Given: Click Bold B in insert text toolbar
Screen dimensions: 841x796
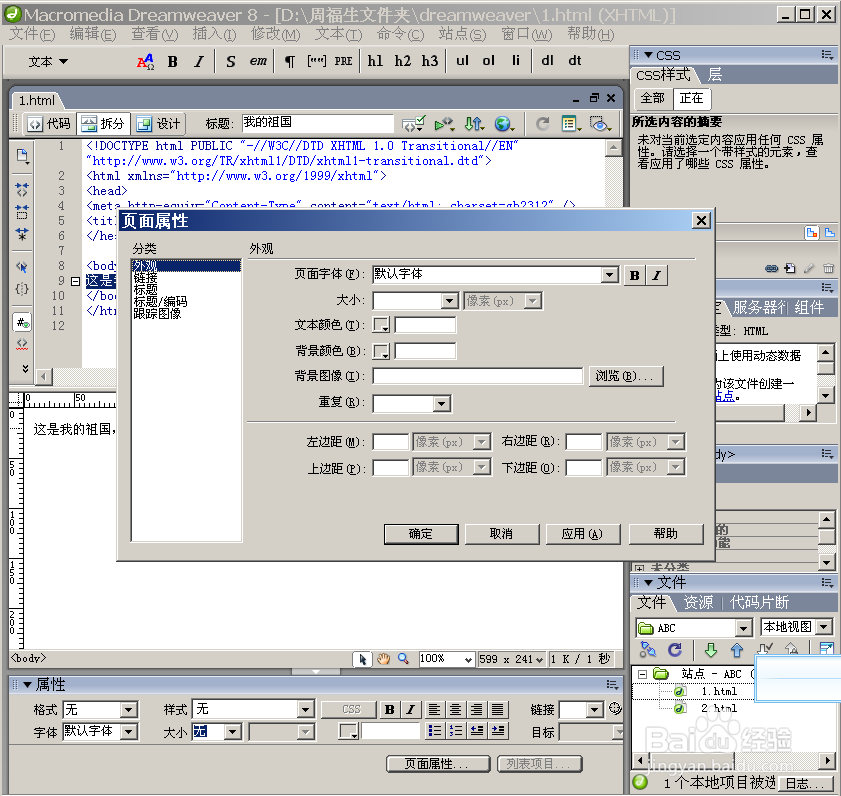Looking at the screenshot, I should [172, 62].
